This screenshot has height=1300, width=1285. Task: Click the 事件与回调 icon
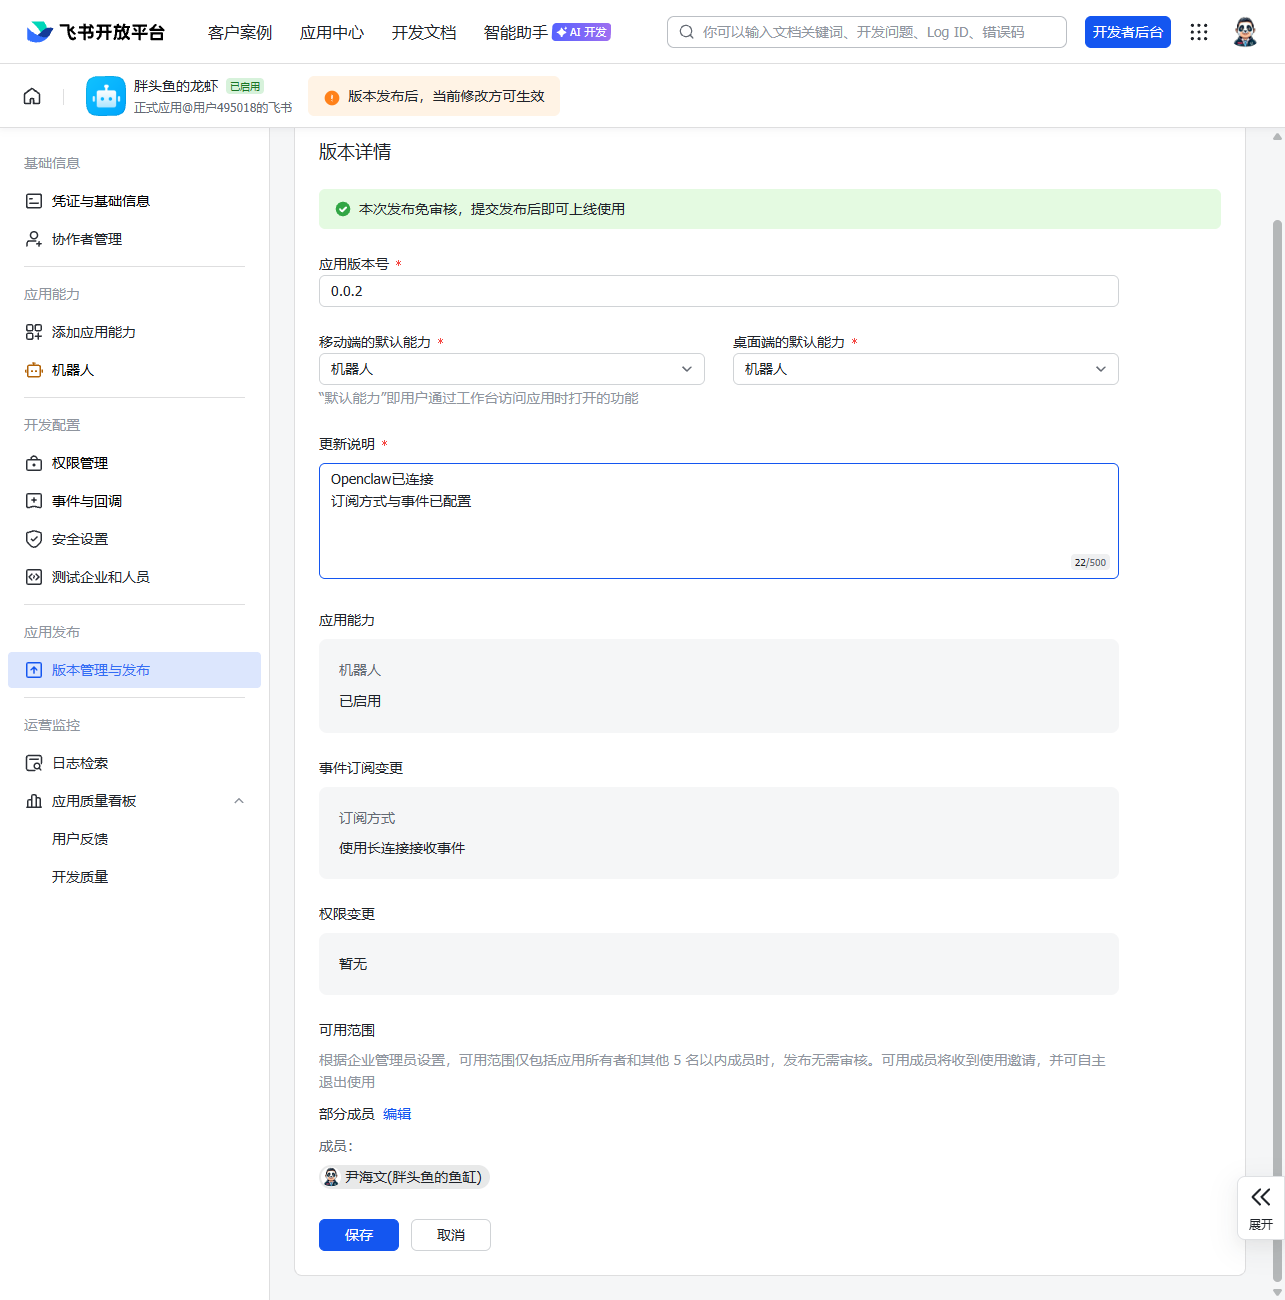(x=34, y=501)
